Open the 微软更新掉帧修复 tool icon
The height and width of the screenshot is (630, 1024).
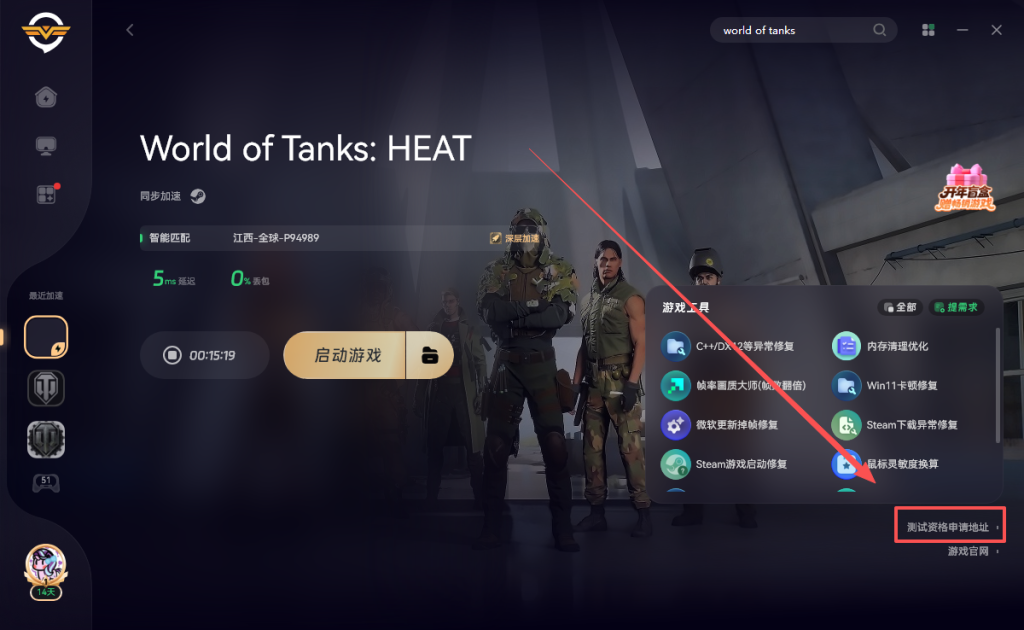[x=675, y=424]
